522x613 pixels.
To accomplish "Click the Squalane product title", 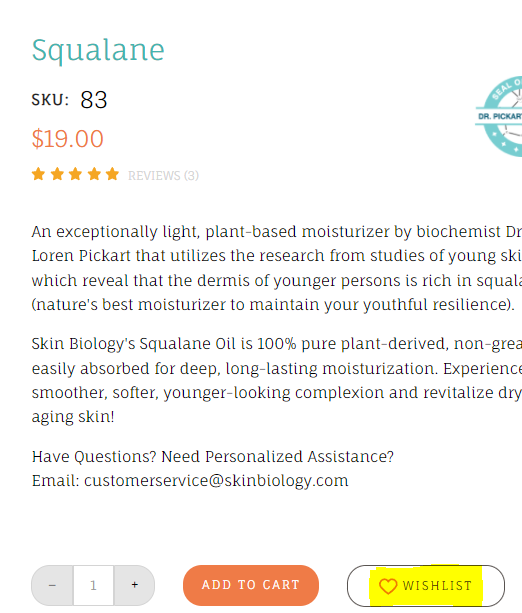I will pyautogui.click(x=98, y=50).
